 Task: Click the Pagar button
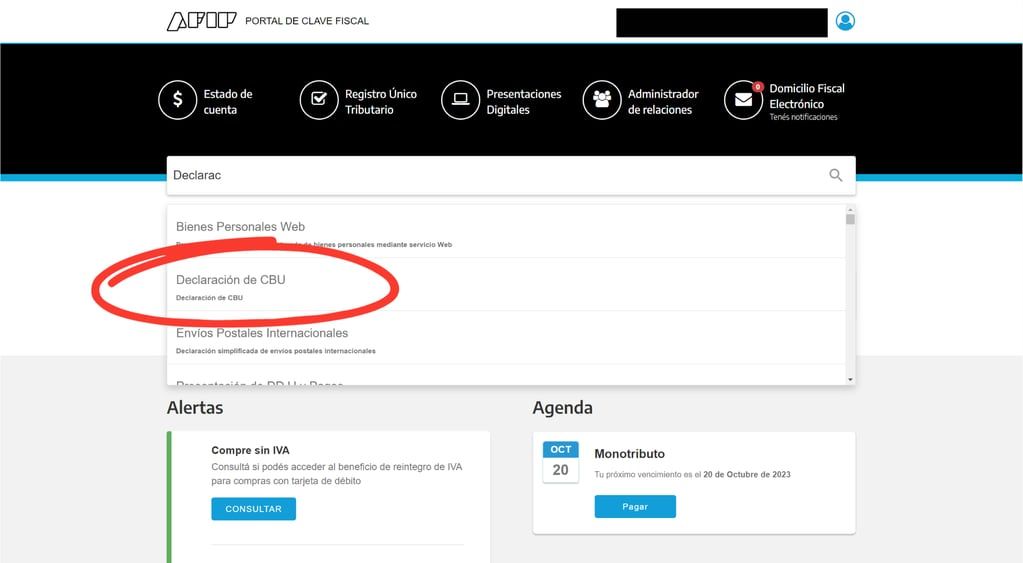[x=635, y=506]
